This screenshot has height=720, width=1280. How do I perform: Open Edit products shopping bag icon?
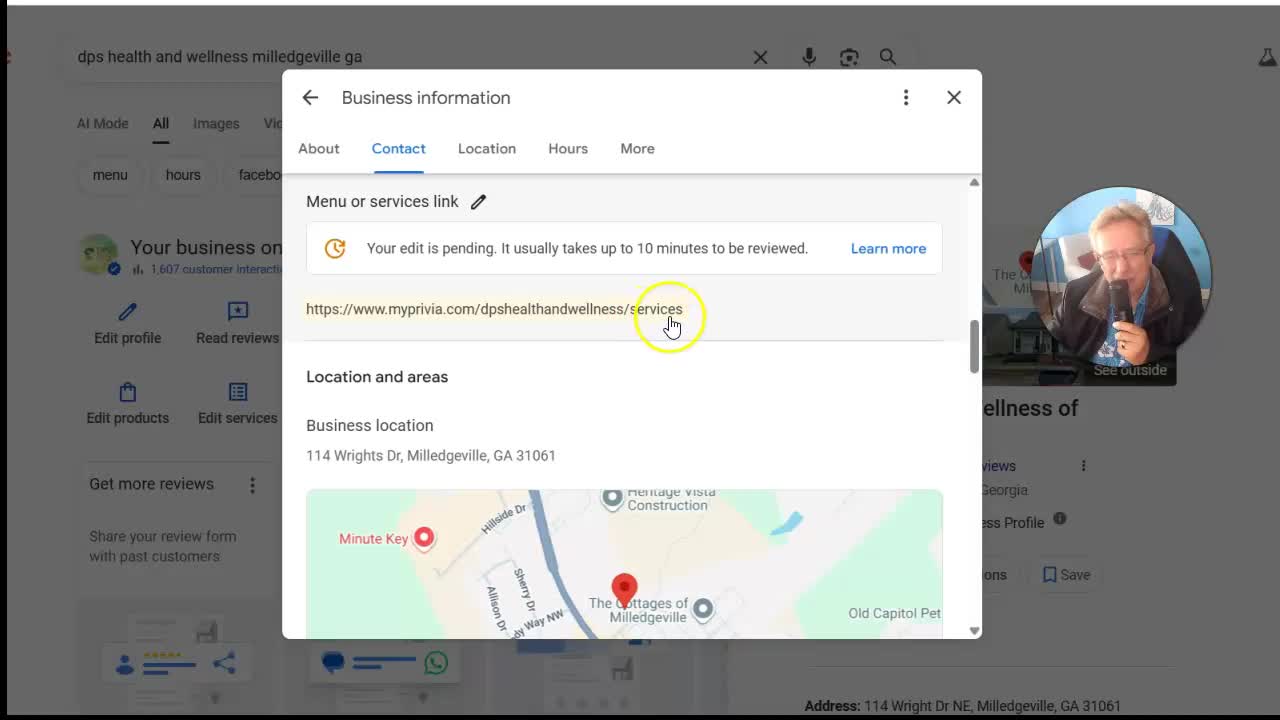pyautogui.click(x=127, y=392)
